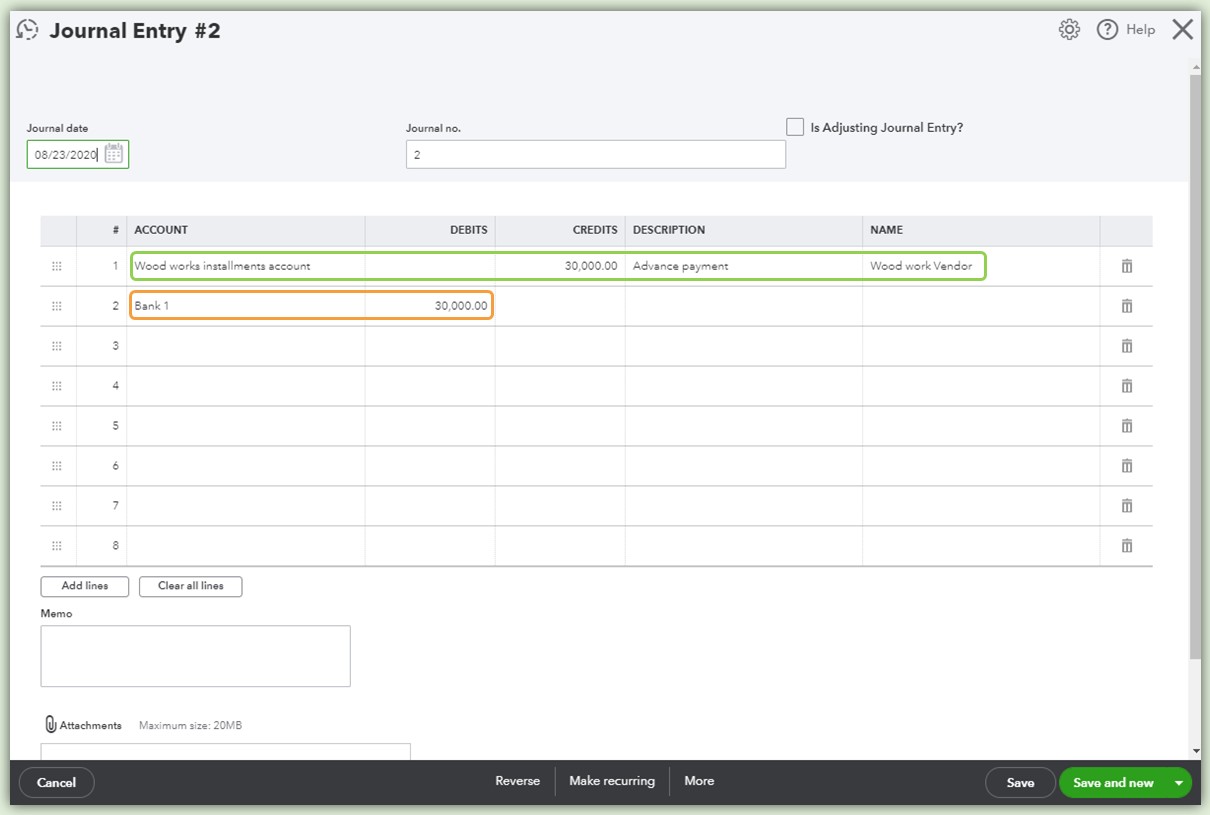Screen dimensions: 1210x815
Task: Expand the Save and new dropdown arrow
Action: tap(1179, 783)
